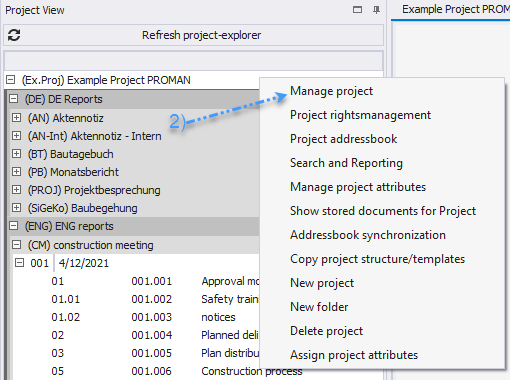This screenshot has width=510, height=380.
Task: Choose Delete project menu entry
Action: [x=326, y=331]
